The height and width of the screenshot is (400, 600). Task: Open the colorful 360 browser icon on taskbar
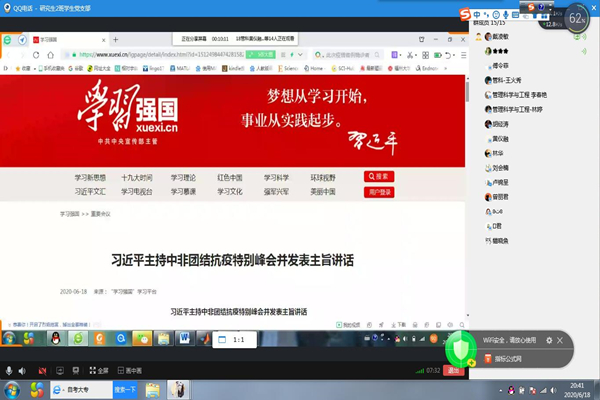(x=37, y=390)
